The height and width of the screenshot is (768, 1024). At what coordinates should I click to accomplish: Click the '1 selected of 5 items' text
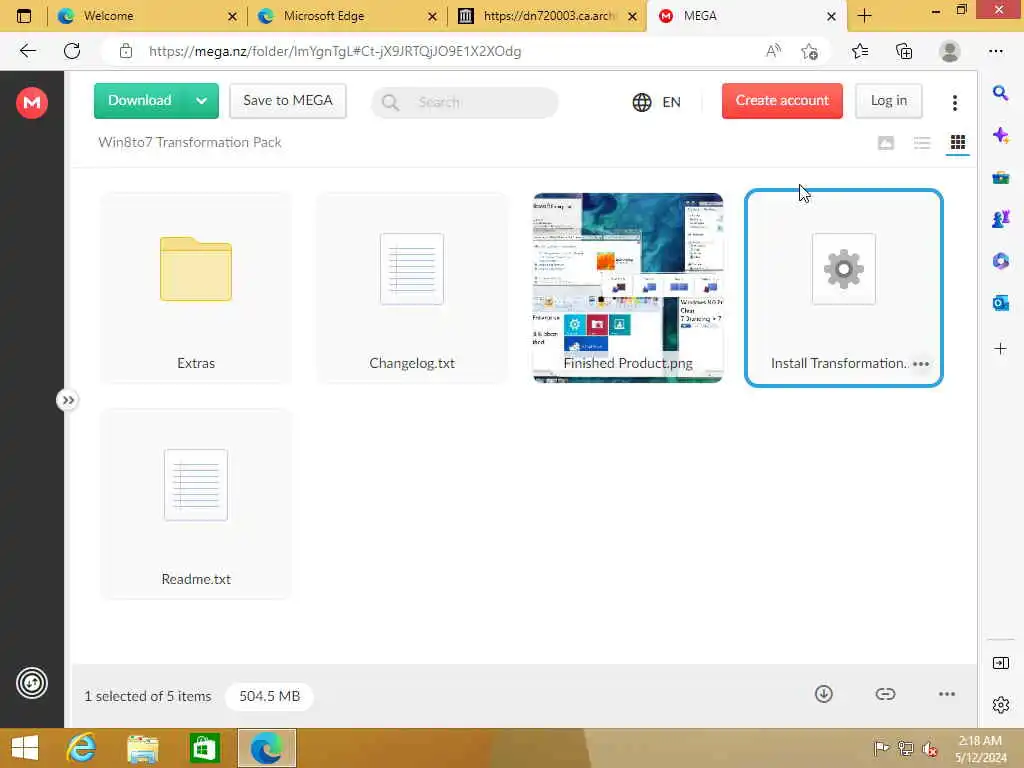(x=148, y=696)
